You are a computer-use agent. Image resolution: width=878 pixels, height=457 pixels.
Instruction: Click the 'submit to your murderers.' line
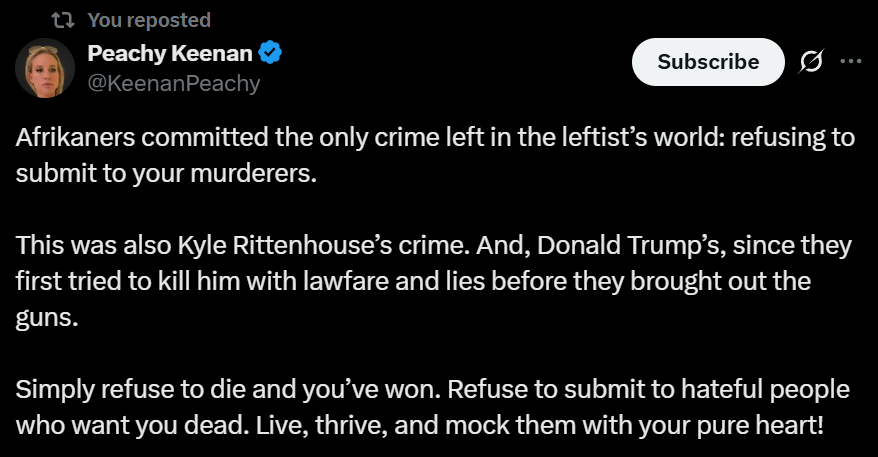point(166,174)
